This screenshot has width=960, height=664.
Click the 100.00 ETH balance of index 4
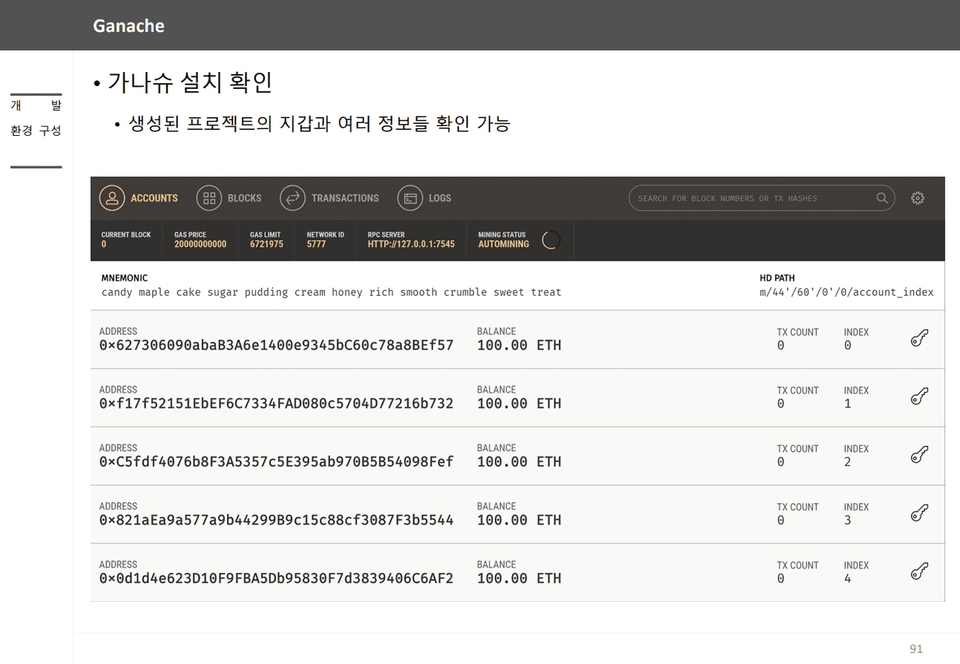click(519, 578)
